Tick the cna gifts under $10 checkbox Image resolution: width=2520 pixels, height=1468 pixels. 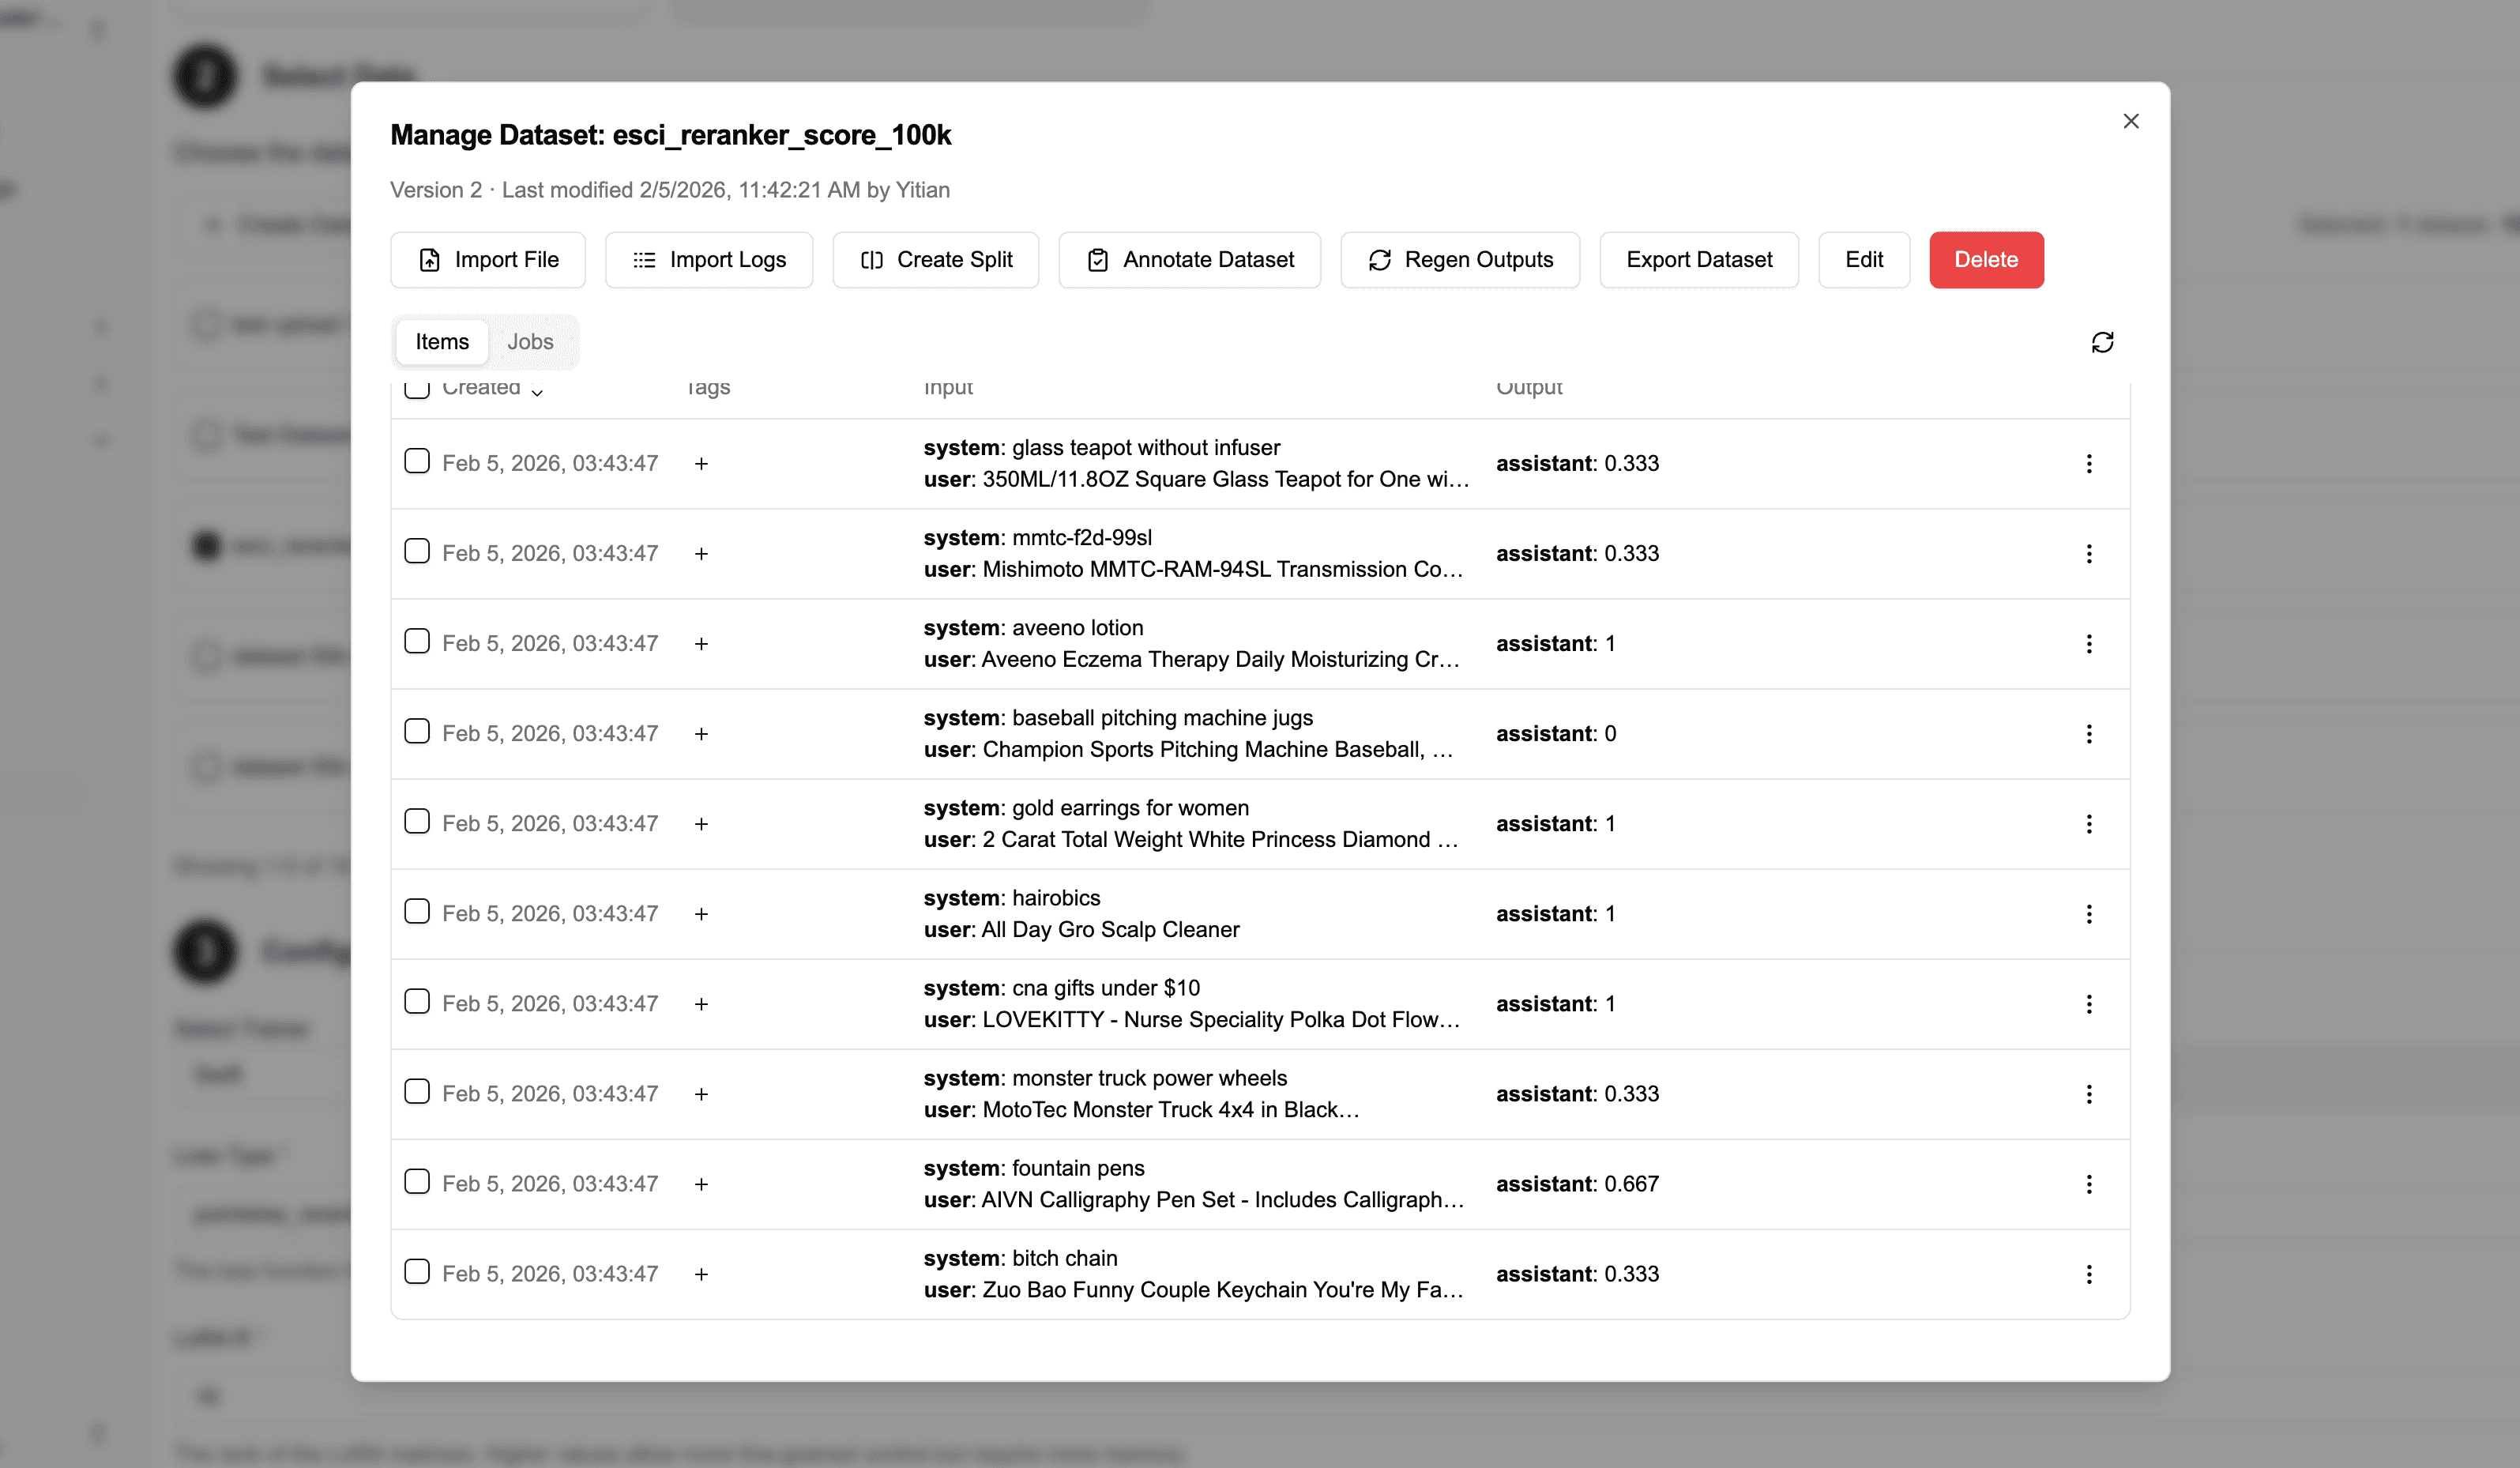pos(417,1002)
